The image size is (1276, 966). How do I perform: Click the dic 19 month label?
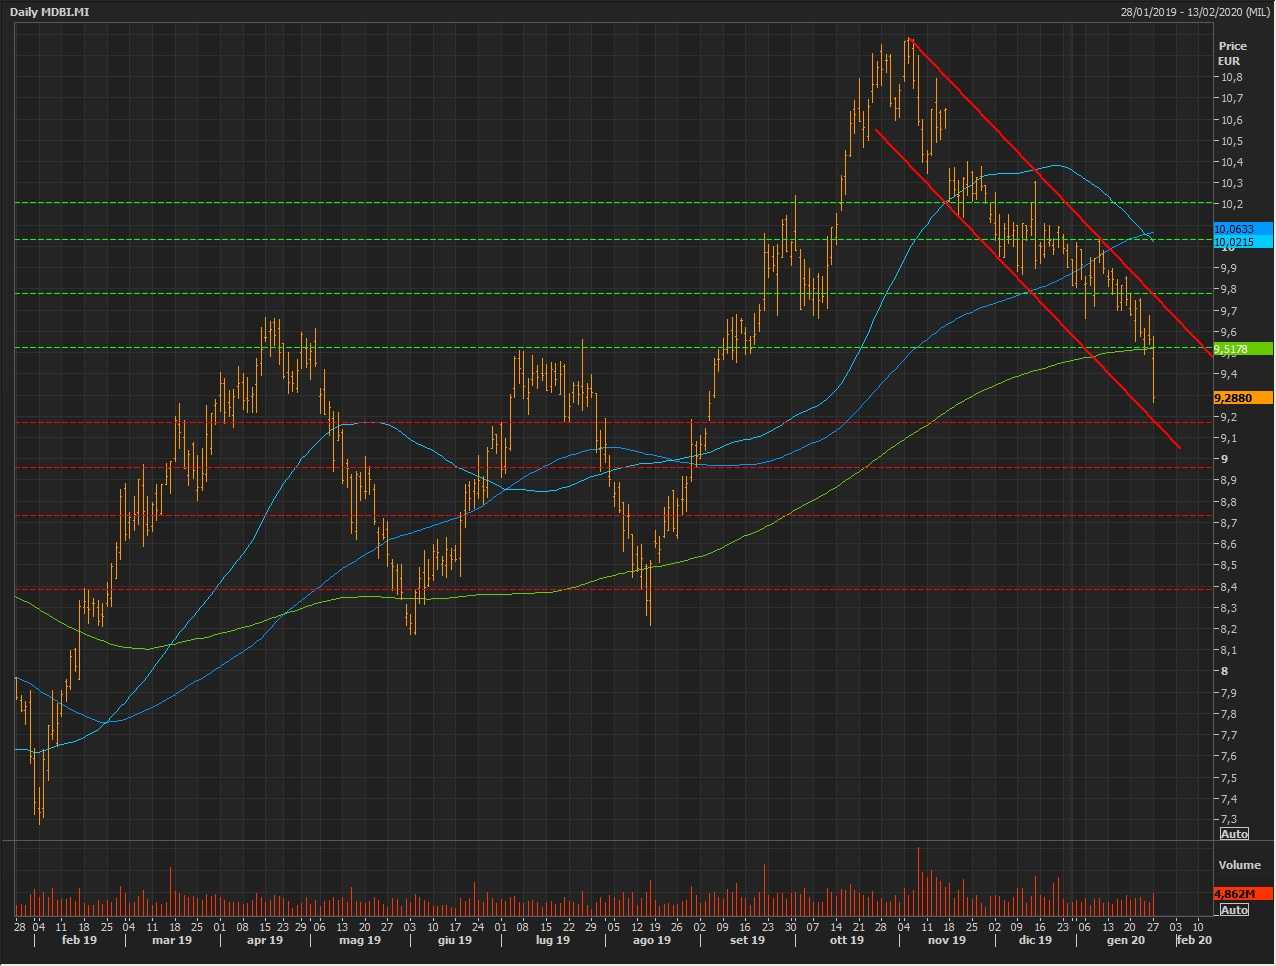point(1035,940)
